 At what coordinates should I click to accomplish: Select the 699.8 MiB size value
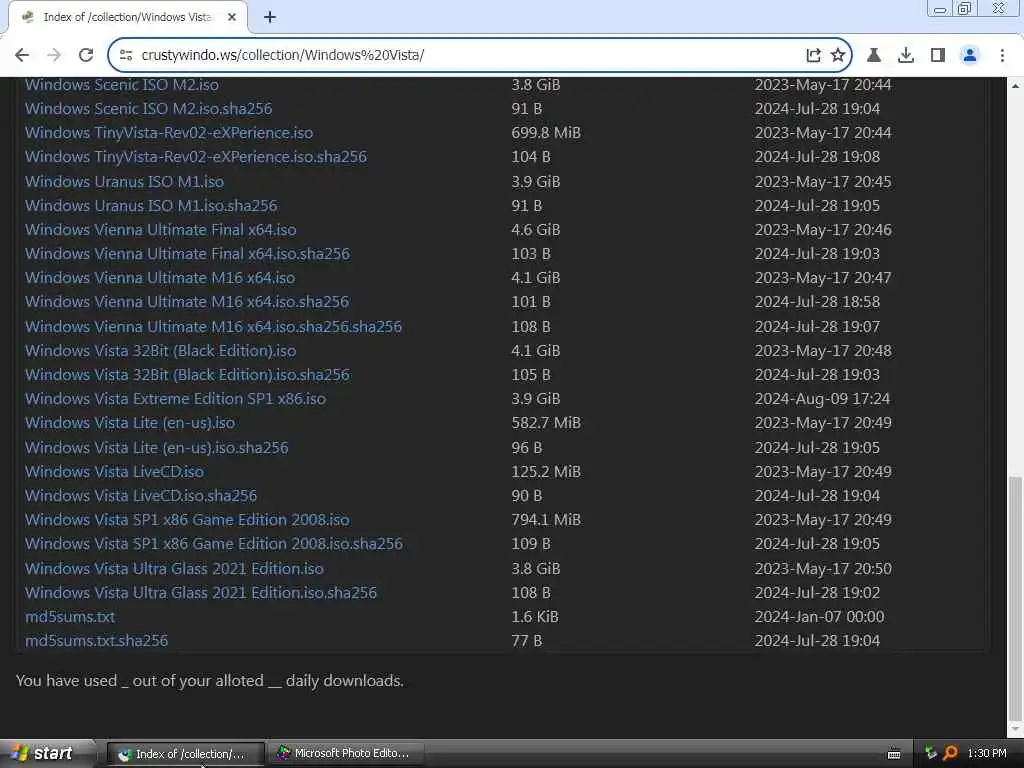pyautogui.click(x=546, y=133)
